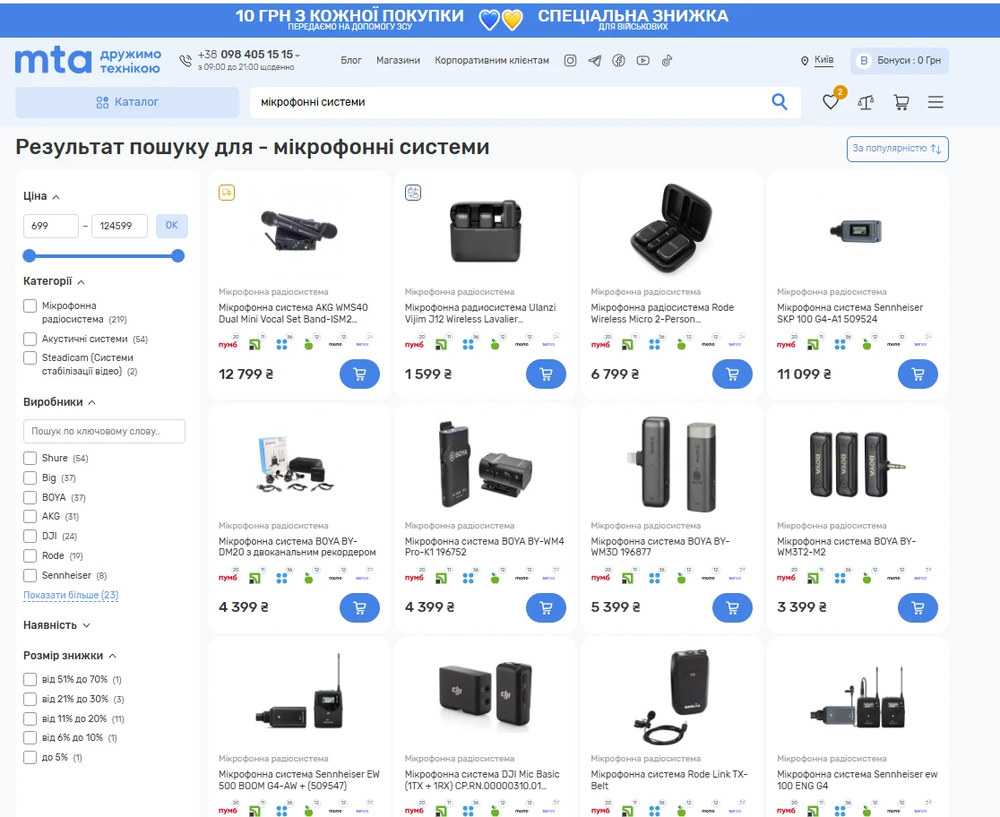Image resolution: width=1000 pixels, height=817 pixels.
Task: Open the Telegram channel icon
Action: 594,61
